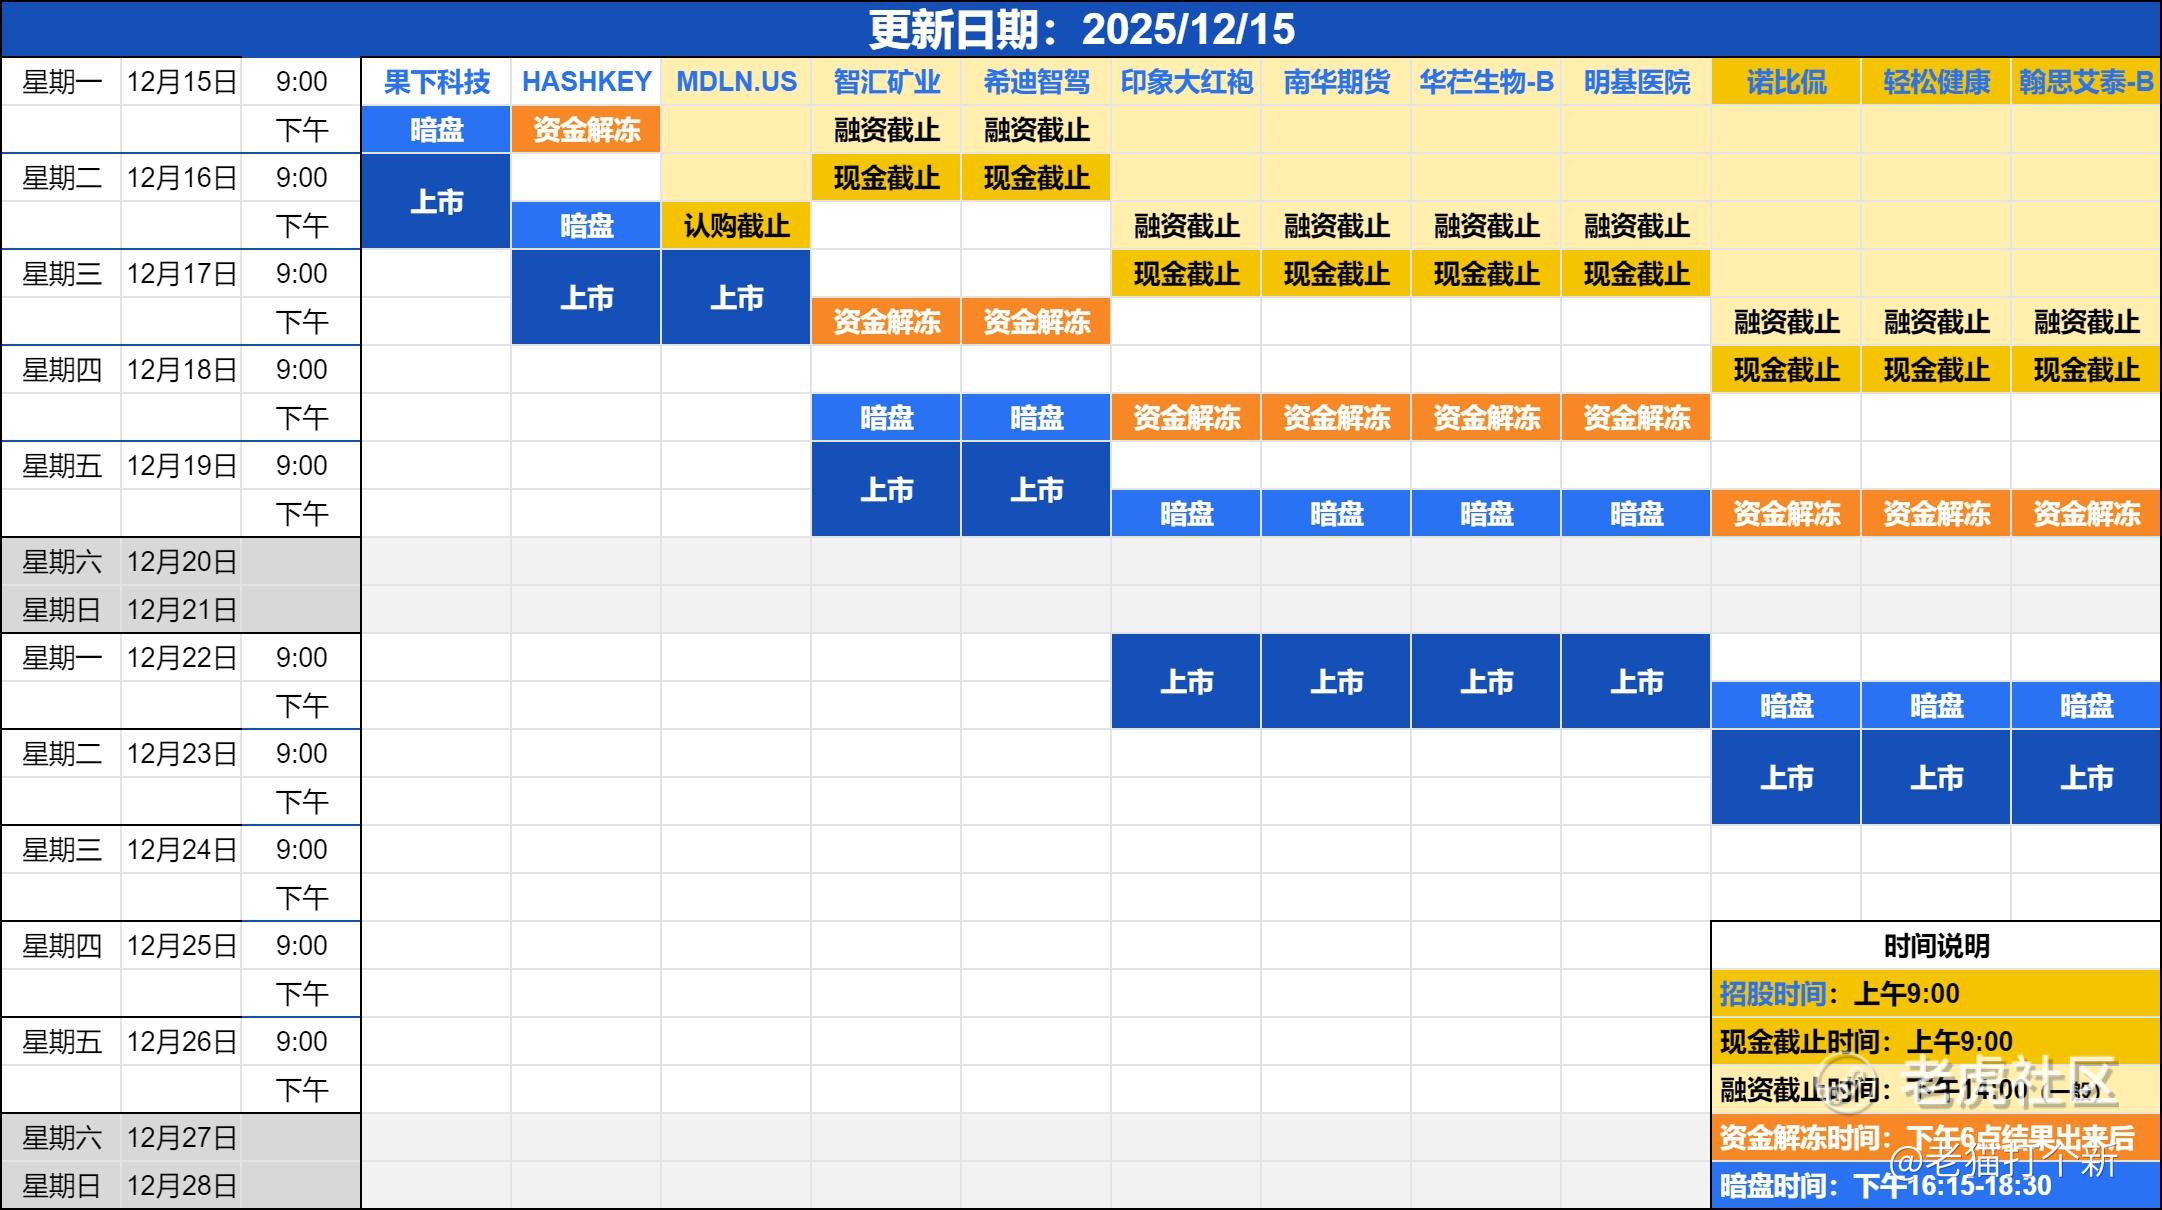Click the 更新日期 2025/12/15 title bar

[1081, 29]
